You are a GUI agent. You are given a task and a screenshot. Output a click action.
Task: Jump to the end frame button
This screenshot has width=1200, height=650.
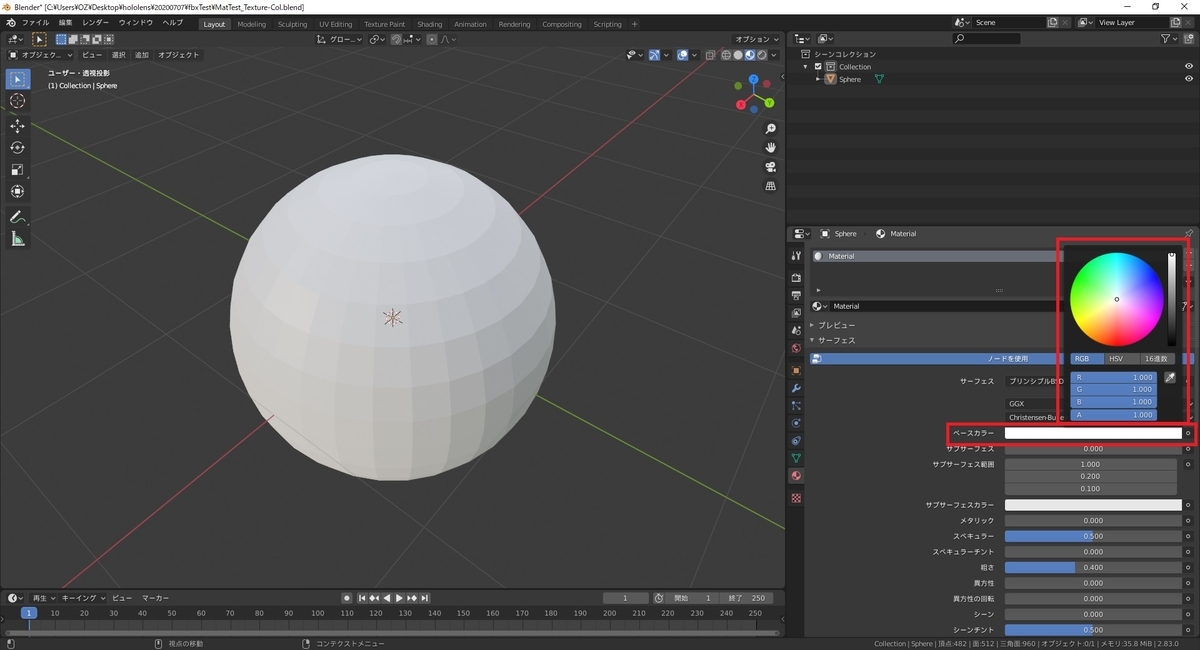click(425, 598)
